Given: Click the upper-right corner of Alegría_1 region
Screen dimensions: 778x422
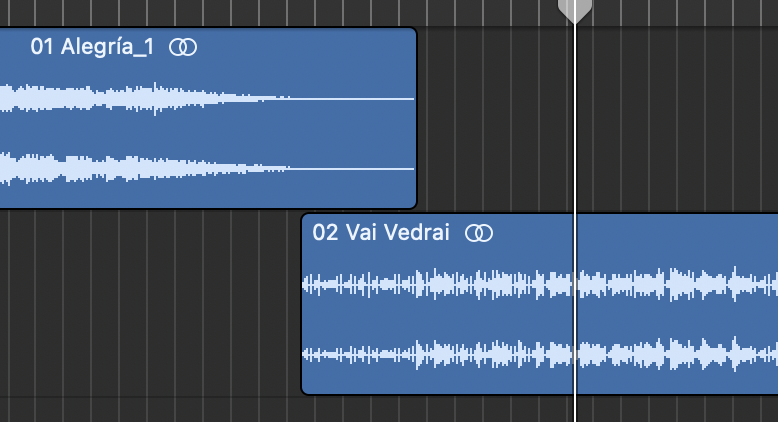Looking at the screenshot, I should tap(412, 32).
